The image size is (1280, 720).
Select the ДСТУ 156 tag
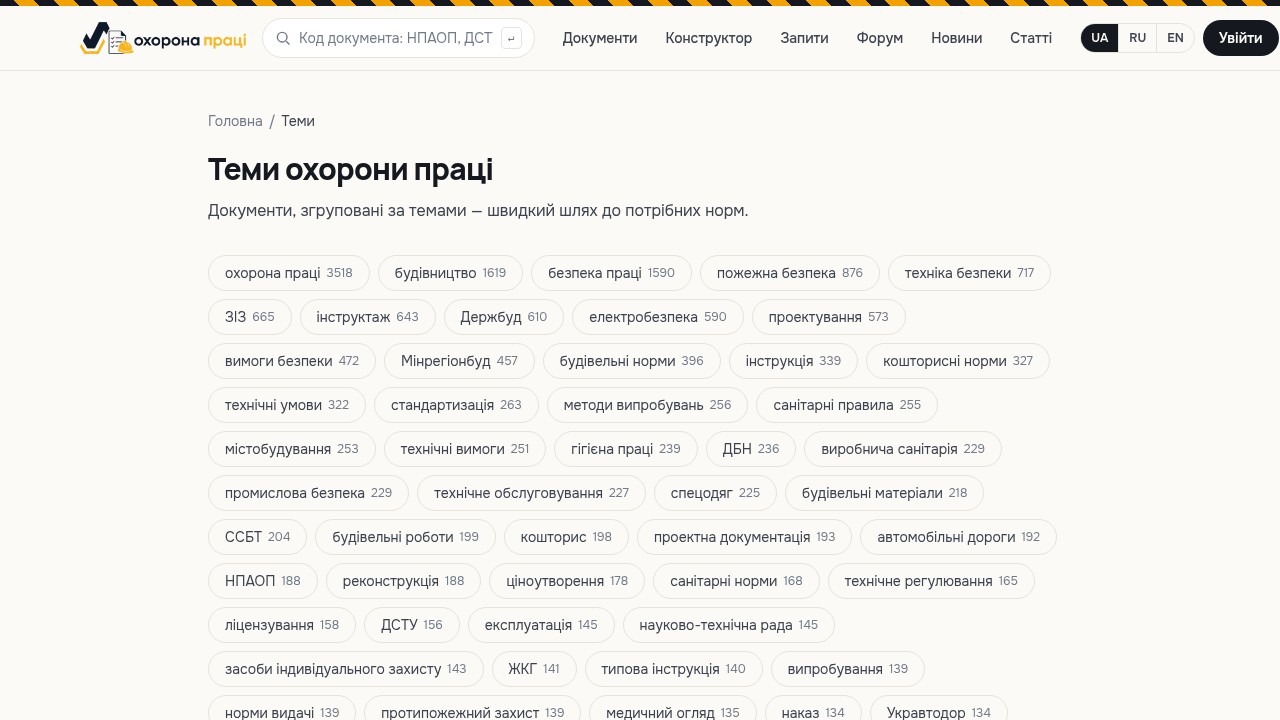tap(412, 625)
